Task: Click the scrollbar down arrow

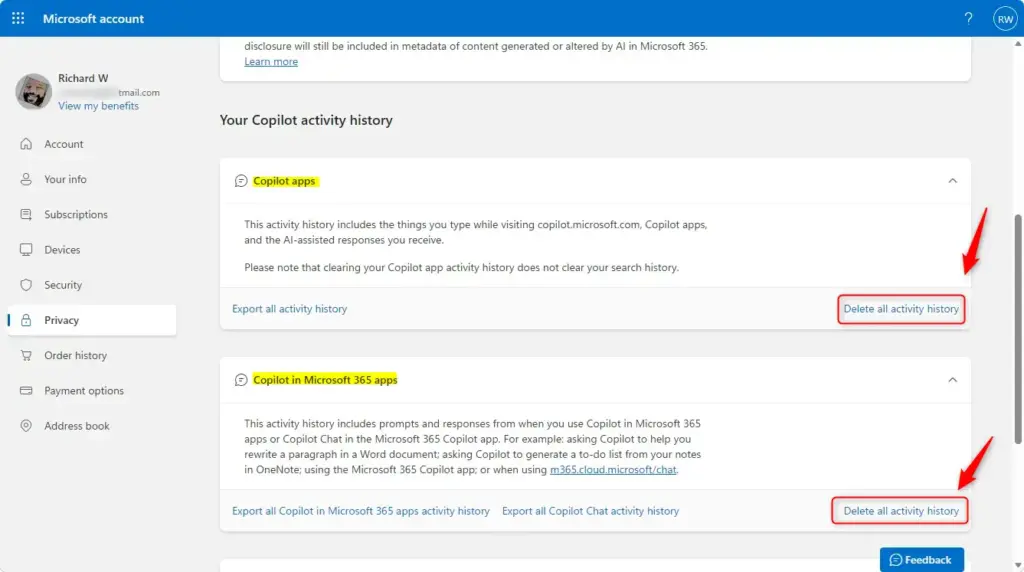Action: [x=1017, y=565]
